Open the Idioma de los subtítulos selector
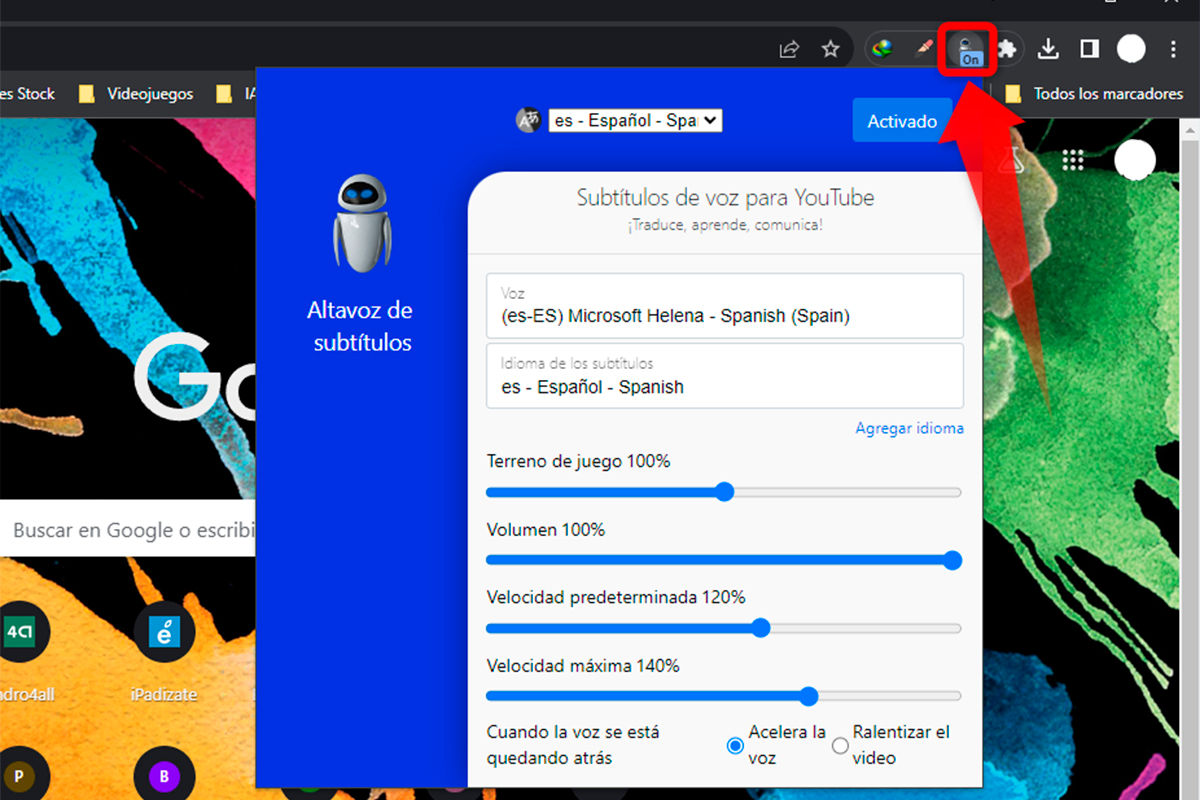Screen dimensions: 1200x800 point(725,376)
